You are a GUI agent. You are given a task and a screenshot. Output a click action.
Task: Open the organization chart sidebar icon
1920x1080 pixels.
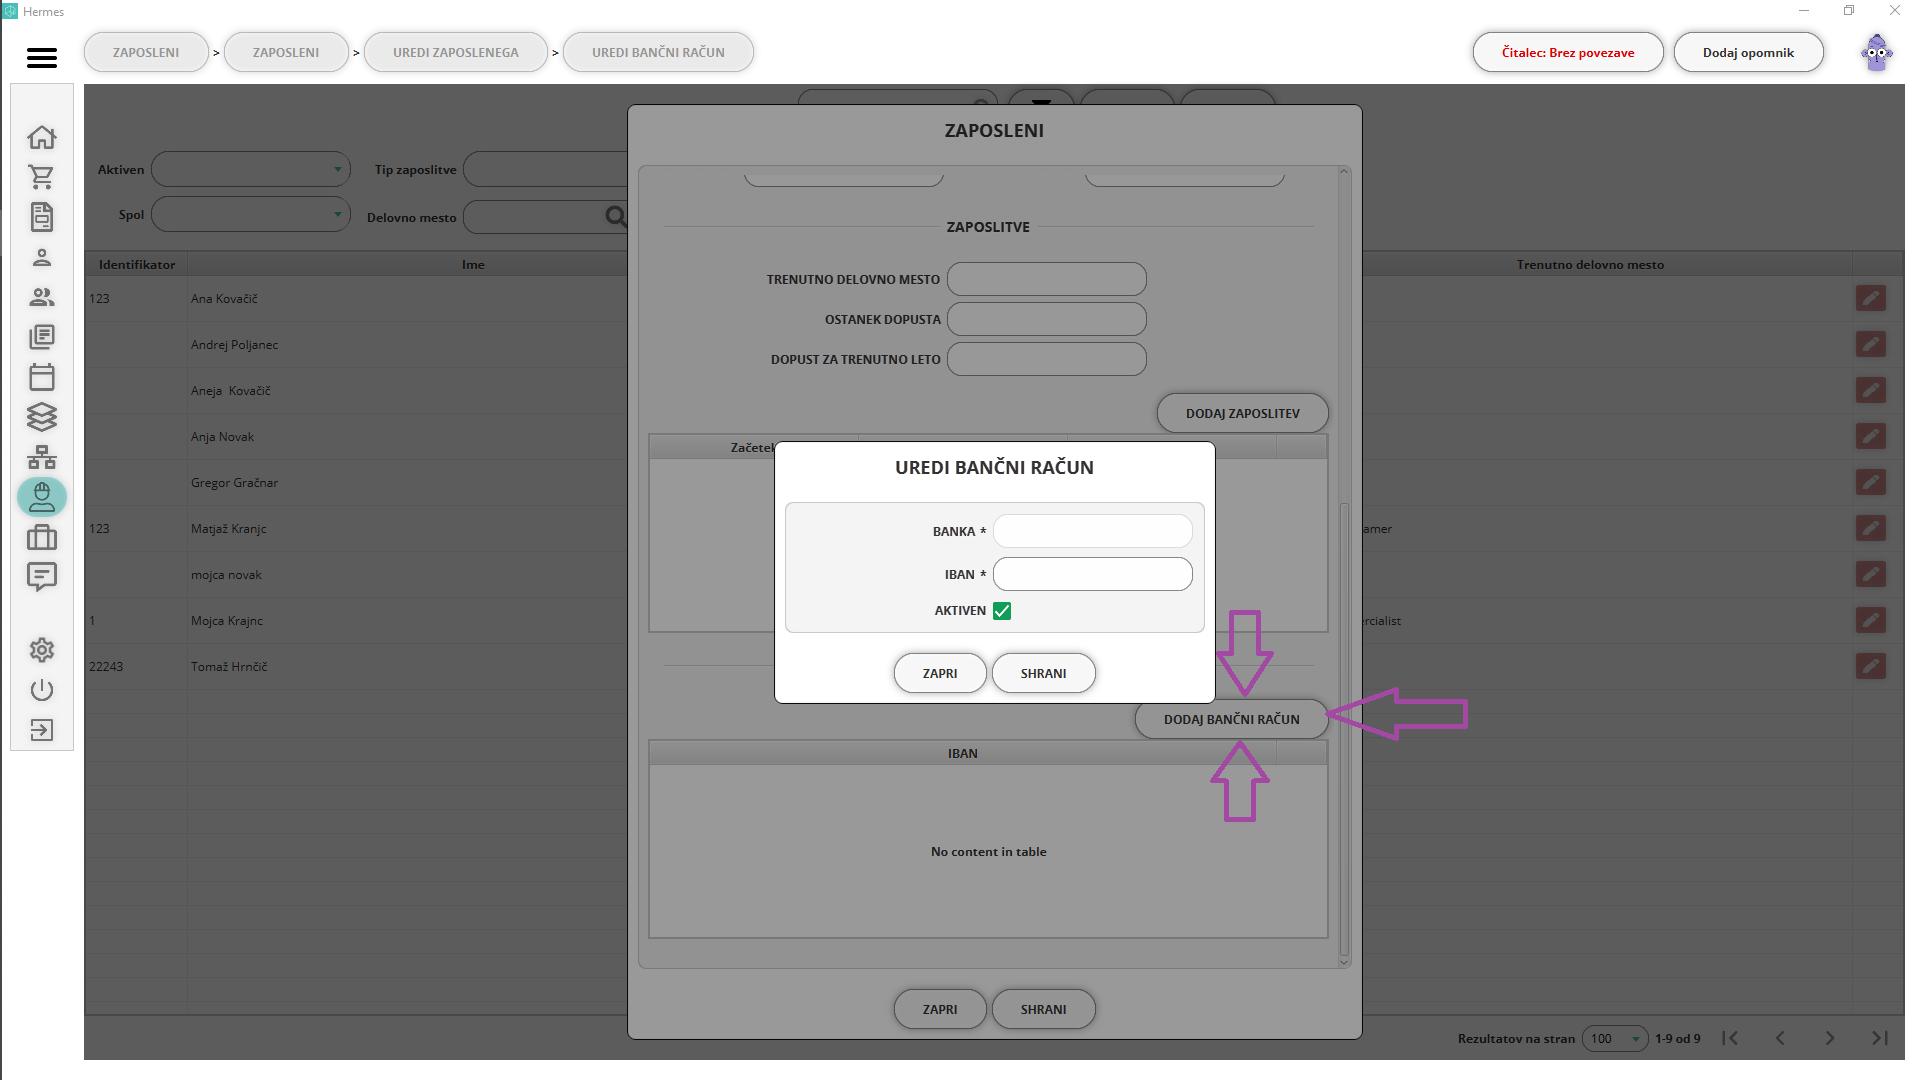(42, 457)
